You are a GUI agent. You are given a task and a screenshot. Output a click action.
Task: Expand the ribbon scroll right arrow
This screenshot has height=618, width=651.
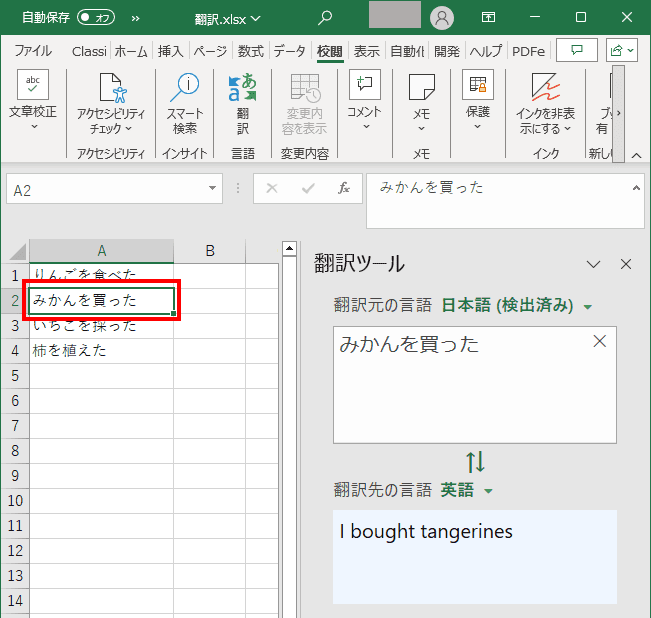[x=618, y=113]
